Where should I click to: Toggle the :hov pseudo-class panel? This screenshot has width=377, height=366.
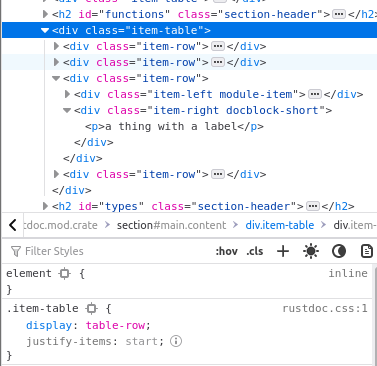227,251
